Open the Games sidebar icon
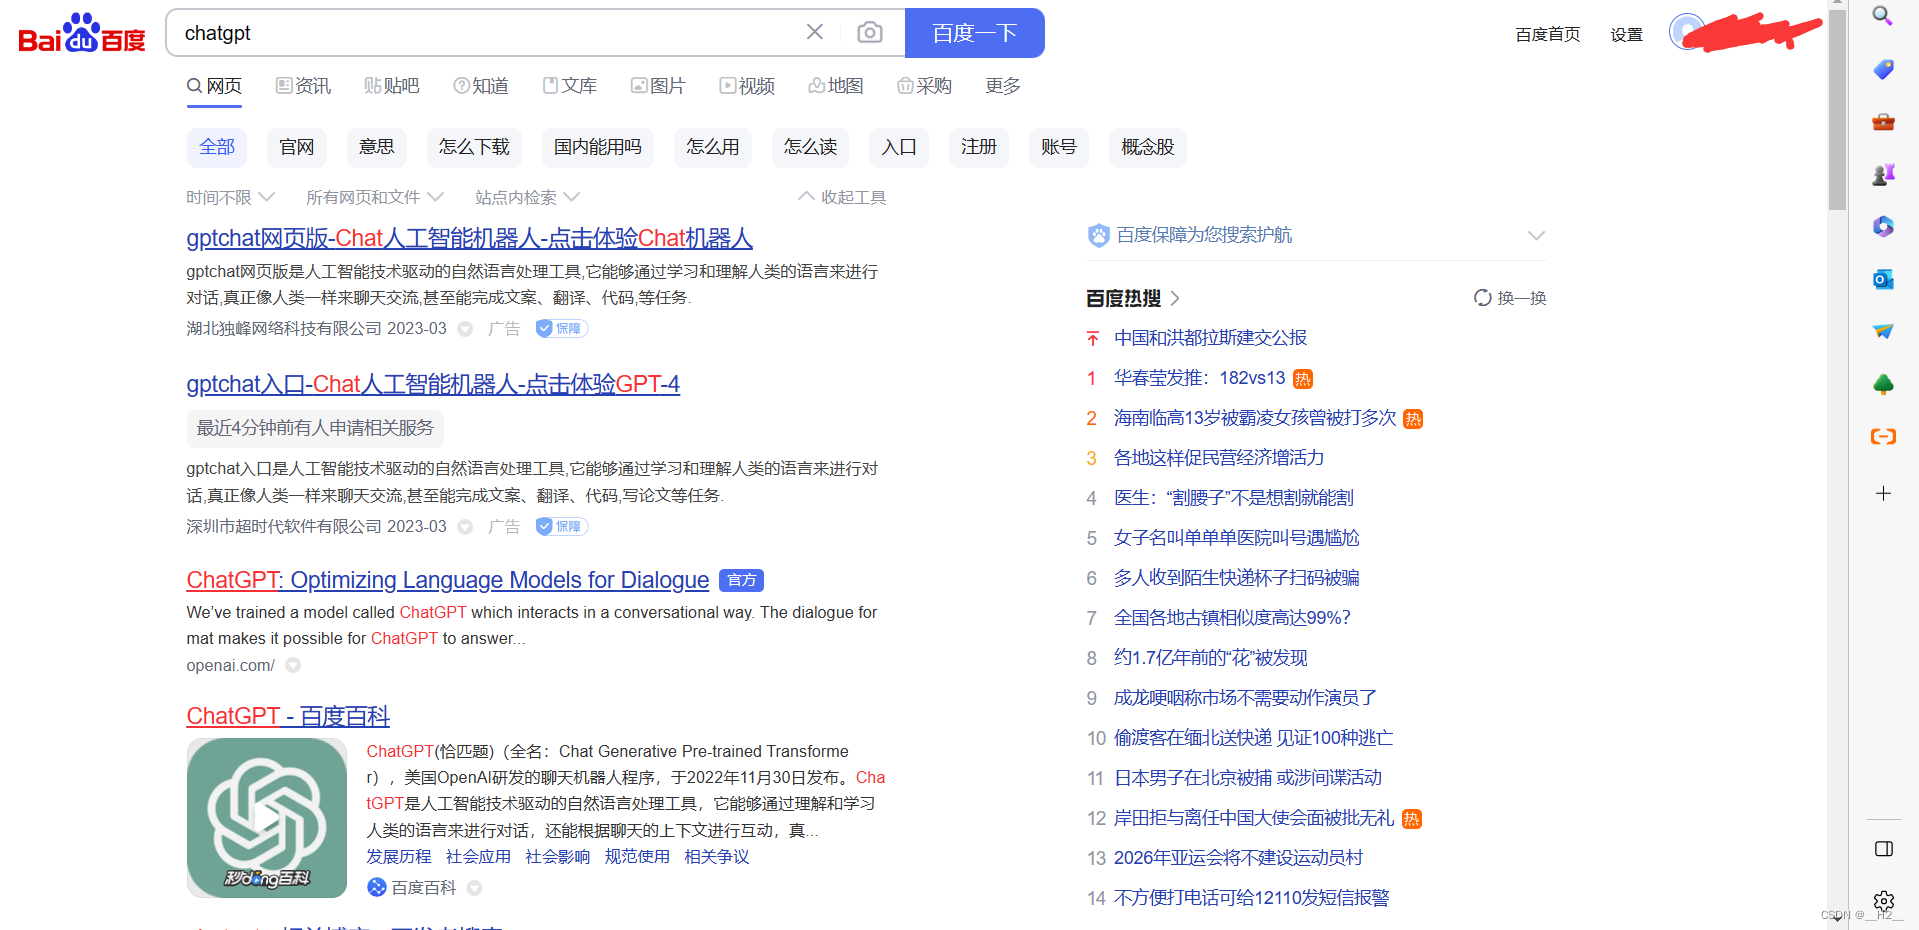Screen dimensions: 1919x930 pos(1883,172)
